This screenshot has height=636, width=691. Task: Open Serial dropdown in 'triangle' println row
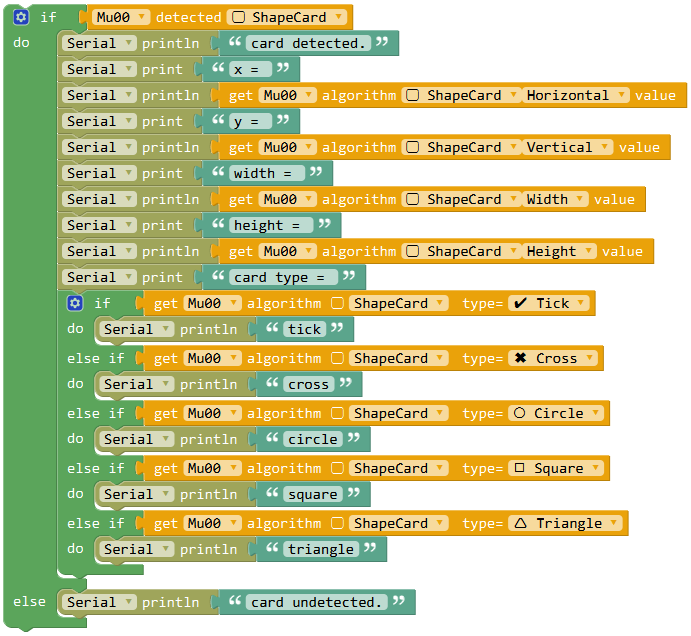point(137,549)
